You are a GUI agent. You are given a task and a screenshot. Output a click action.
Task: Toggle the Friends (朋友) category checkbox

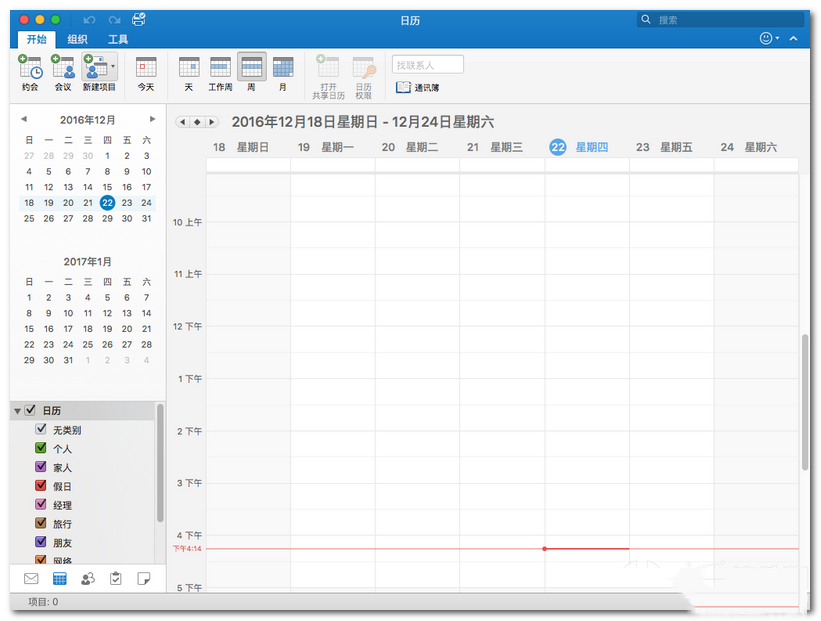pos(41,542)
